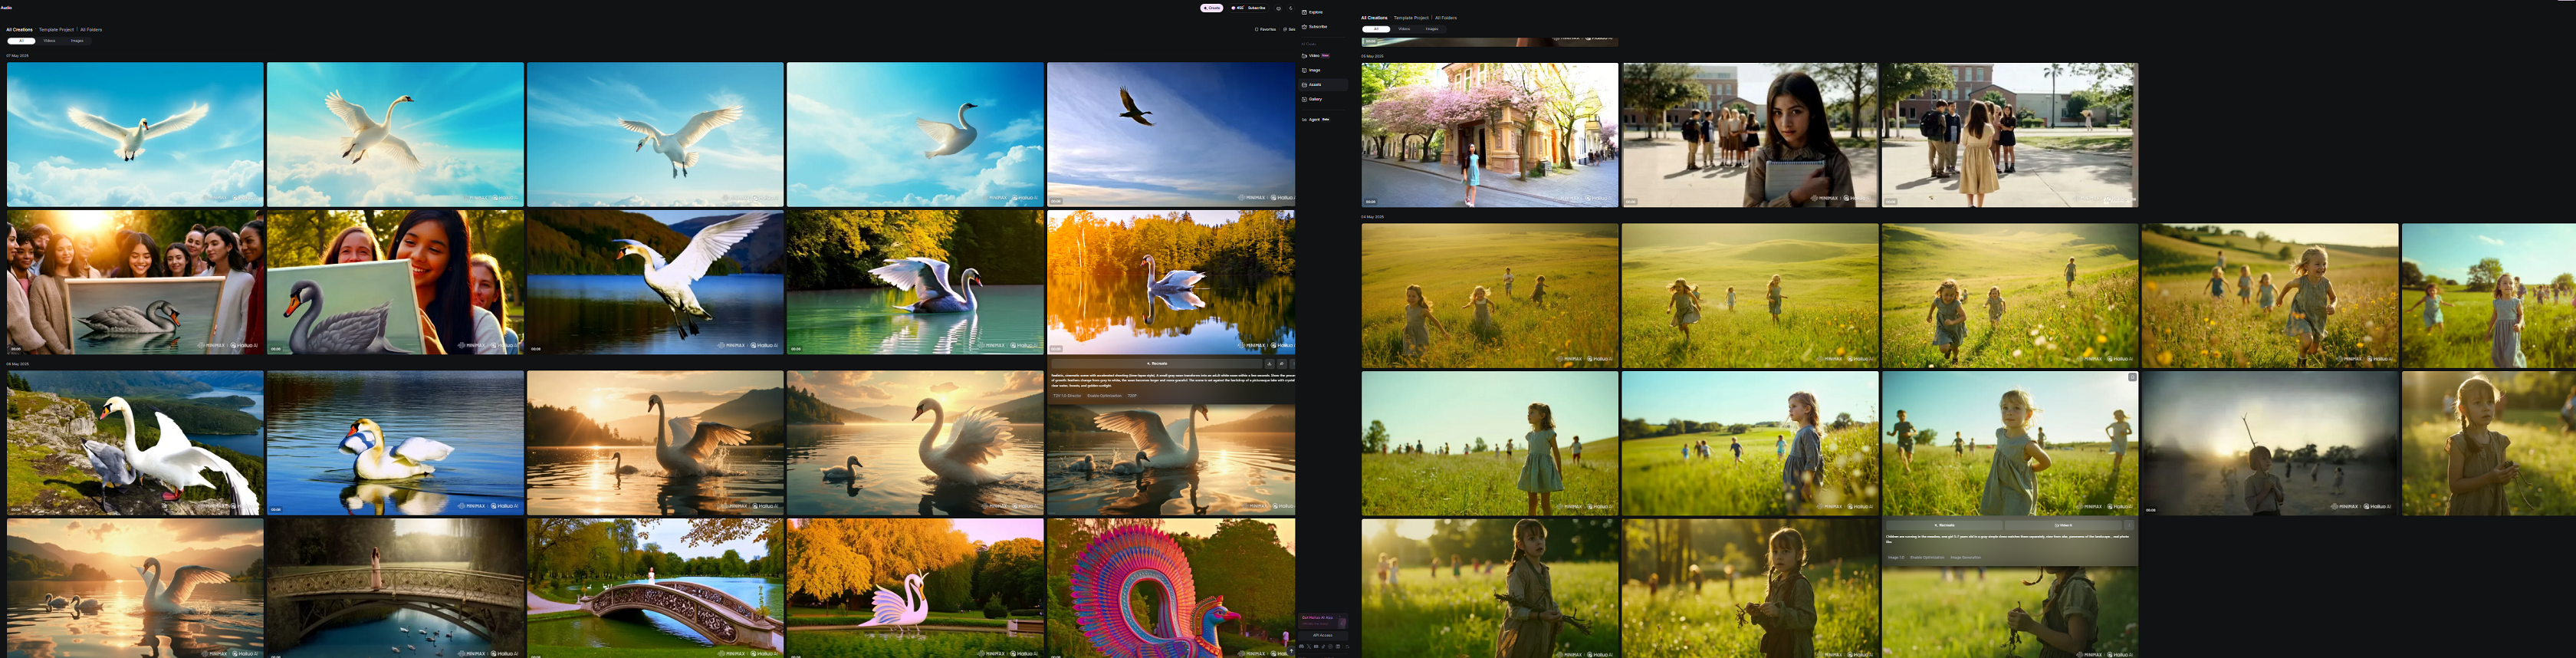Select the All tab in the left window
Viewport: 2576px width, 658px height.
coord(21,41)
